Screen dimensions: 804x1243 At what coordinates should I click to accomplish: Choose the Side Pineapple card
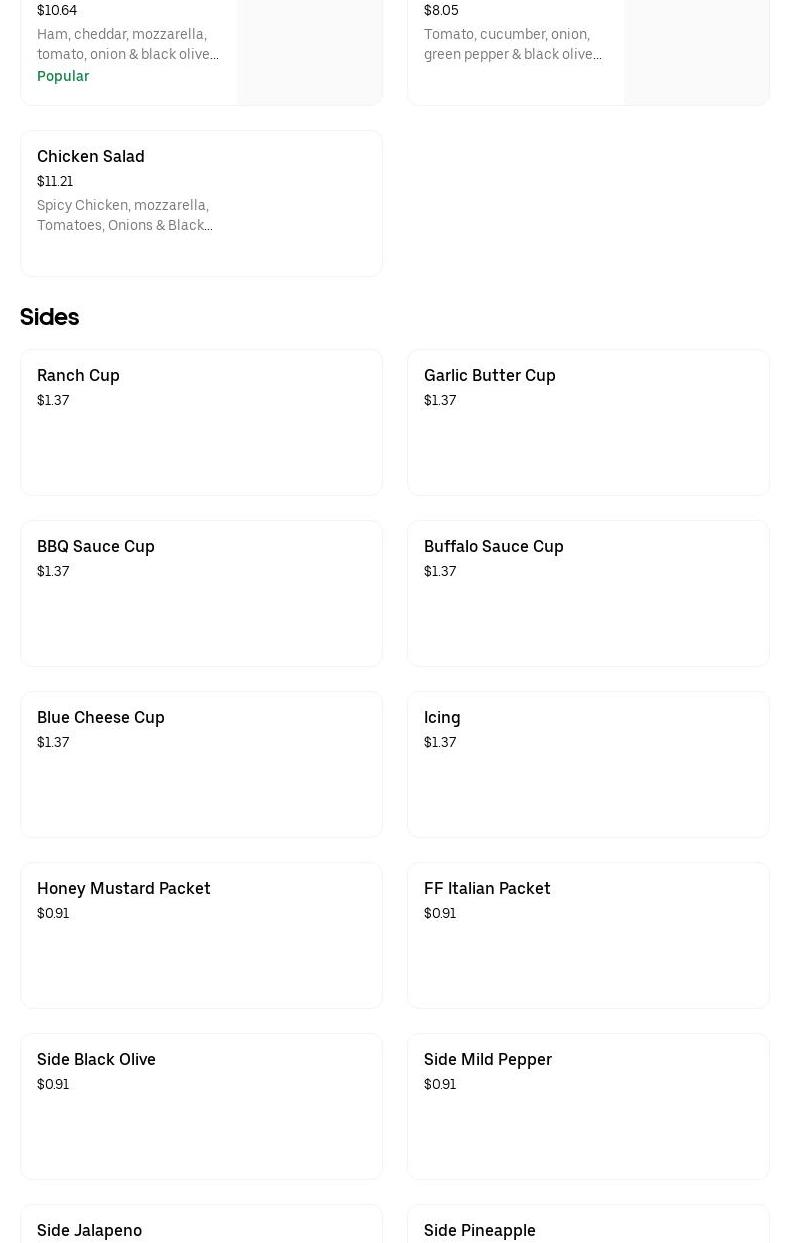588,1228
